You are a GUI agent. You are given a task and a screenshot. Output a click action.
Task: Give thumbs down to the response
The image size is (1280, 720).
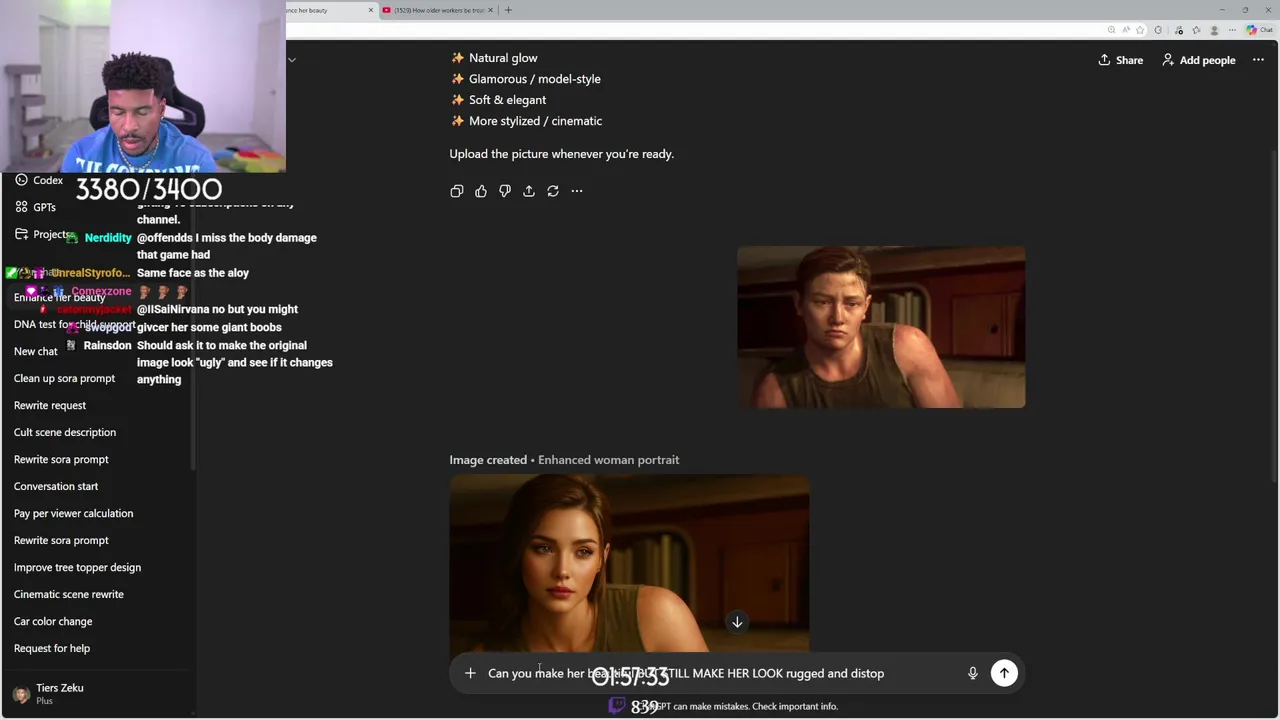505,191
